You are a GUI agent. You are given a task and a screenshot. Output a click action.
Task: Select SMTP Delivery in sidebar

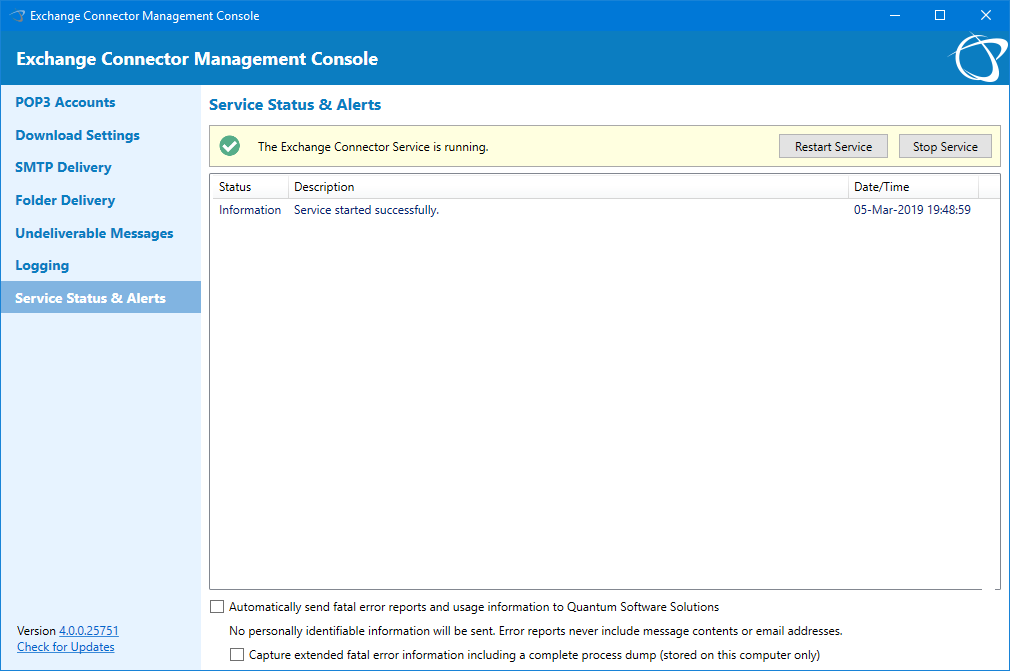[63, 167]
